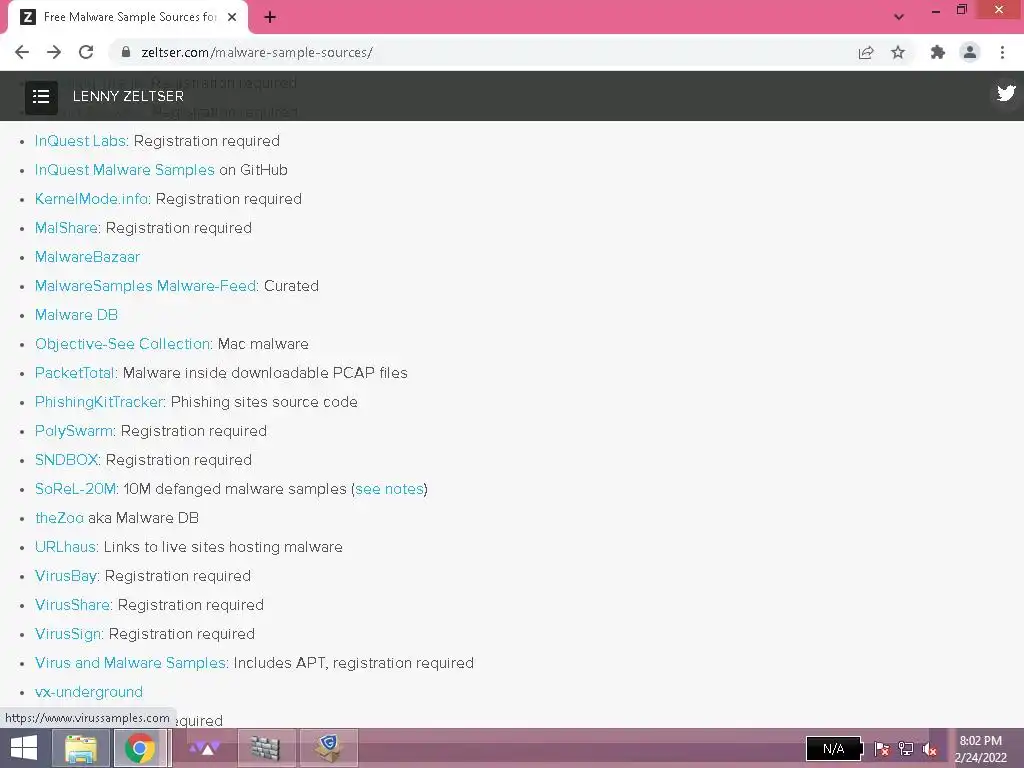Open the PhishingKitTracker link
The image size is (1024, 768).
coord(101,402)
